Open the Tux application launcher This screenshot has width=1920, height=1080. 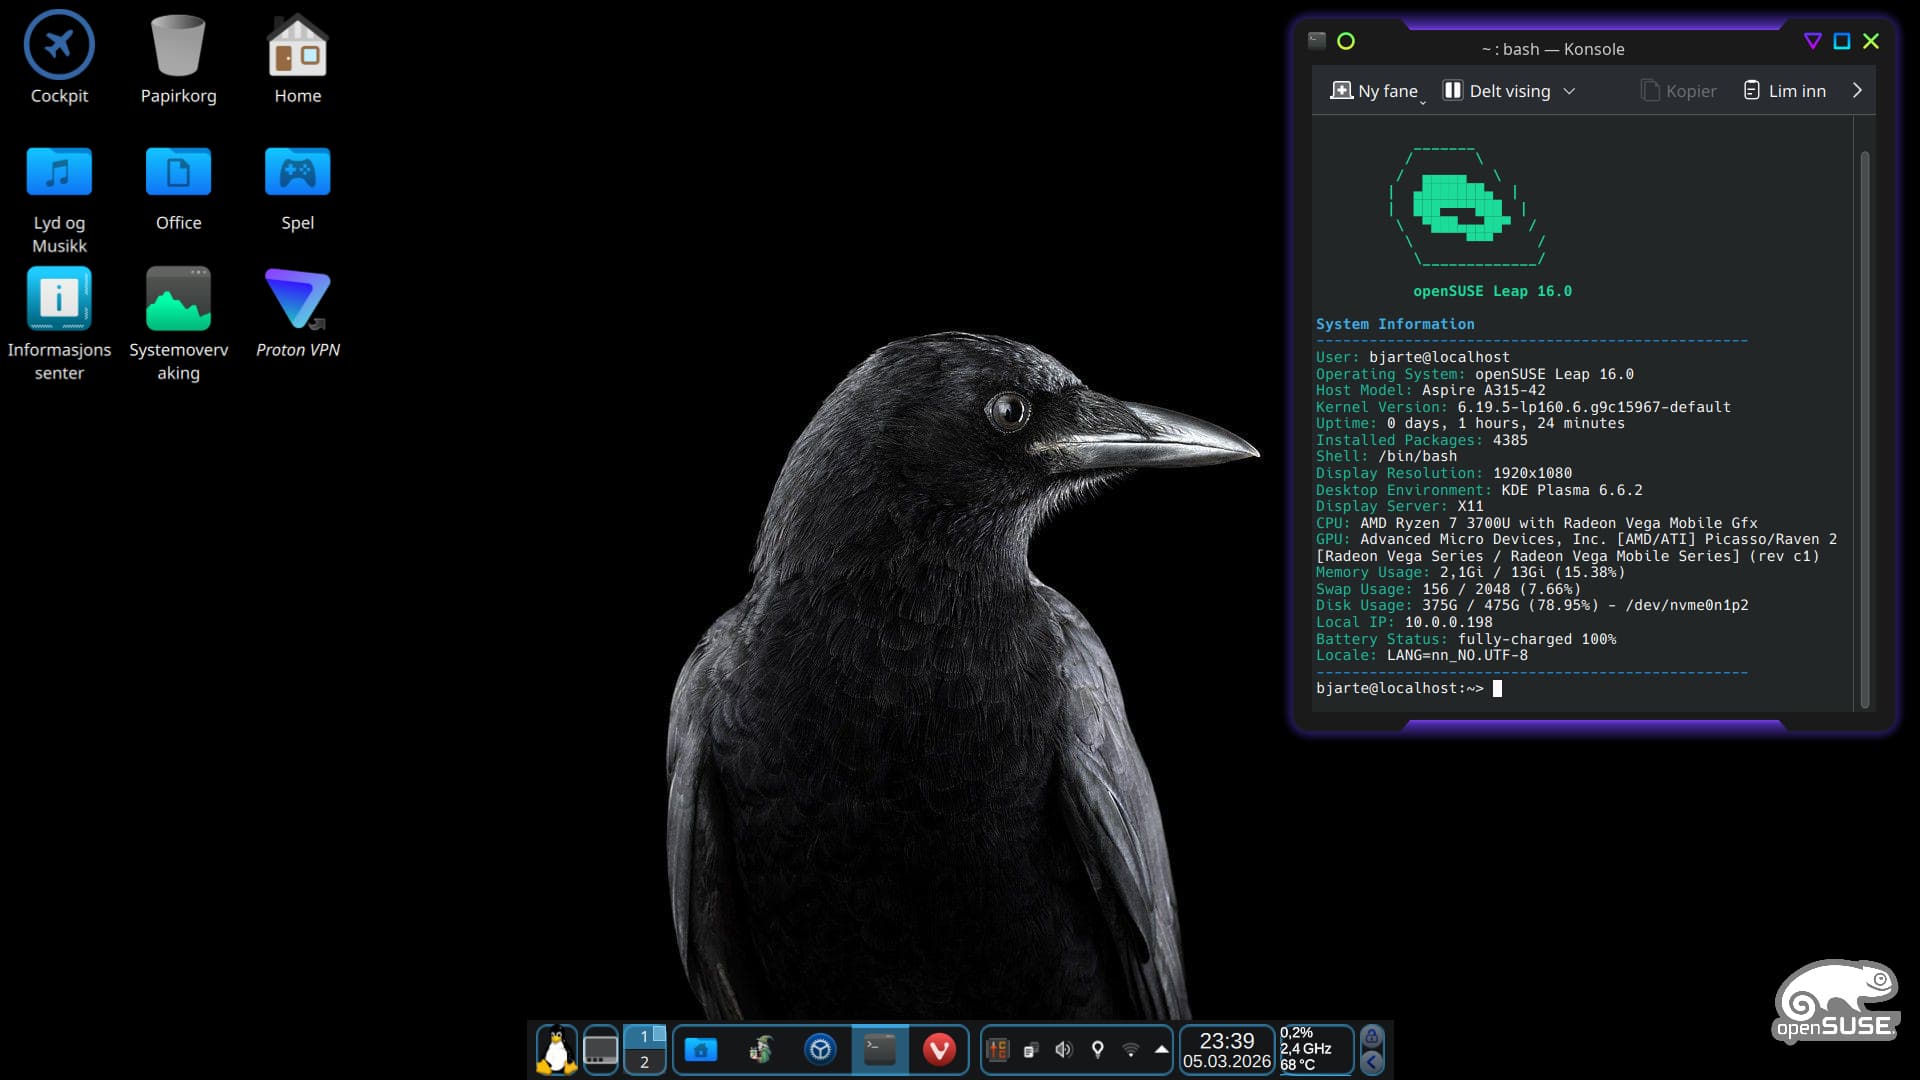(x=556, y=1049)
